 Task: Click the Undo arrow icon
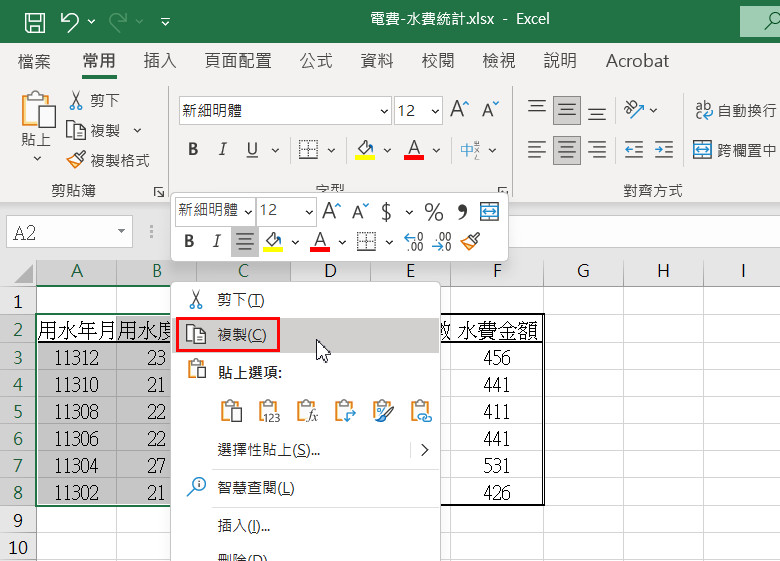click(x=69, y=20)
